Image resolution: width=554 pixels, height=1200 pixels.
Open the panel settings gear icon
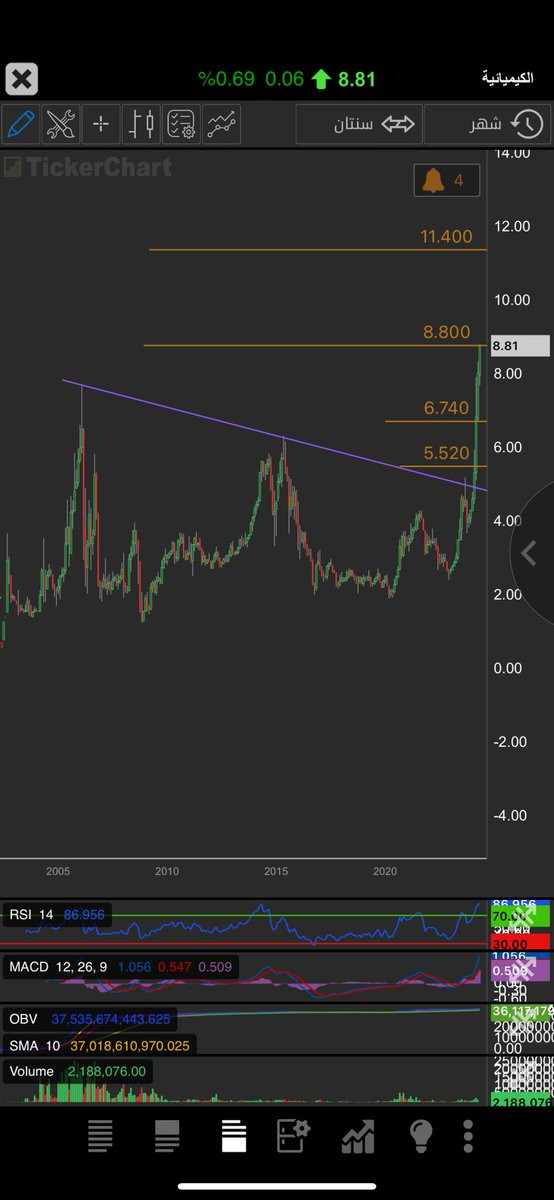tap(291, 1136)
